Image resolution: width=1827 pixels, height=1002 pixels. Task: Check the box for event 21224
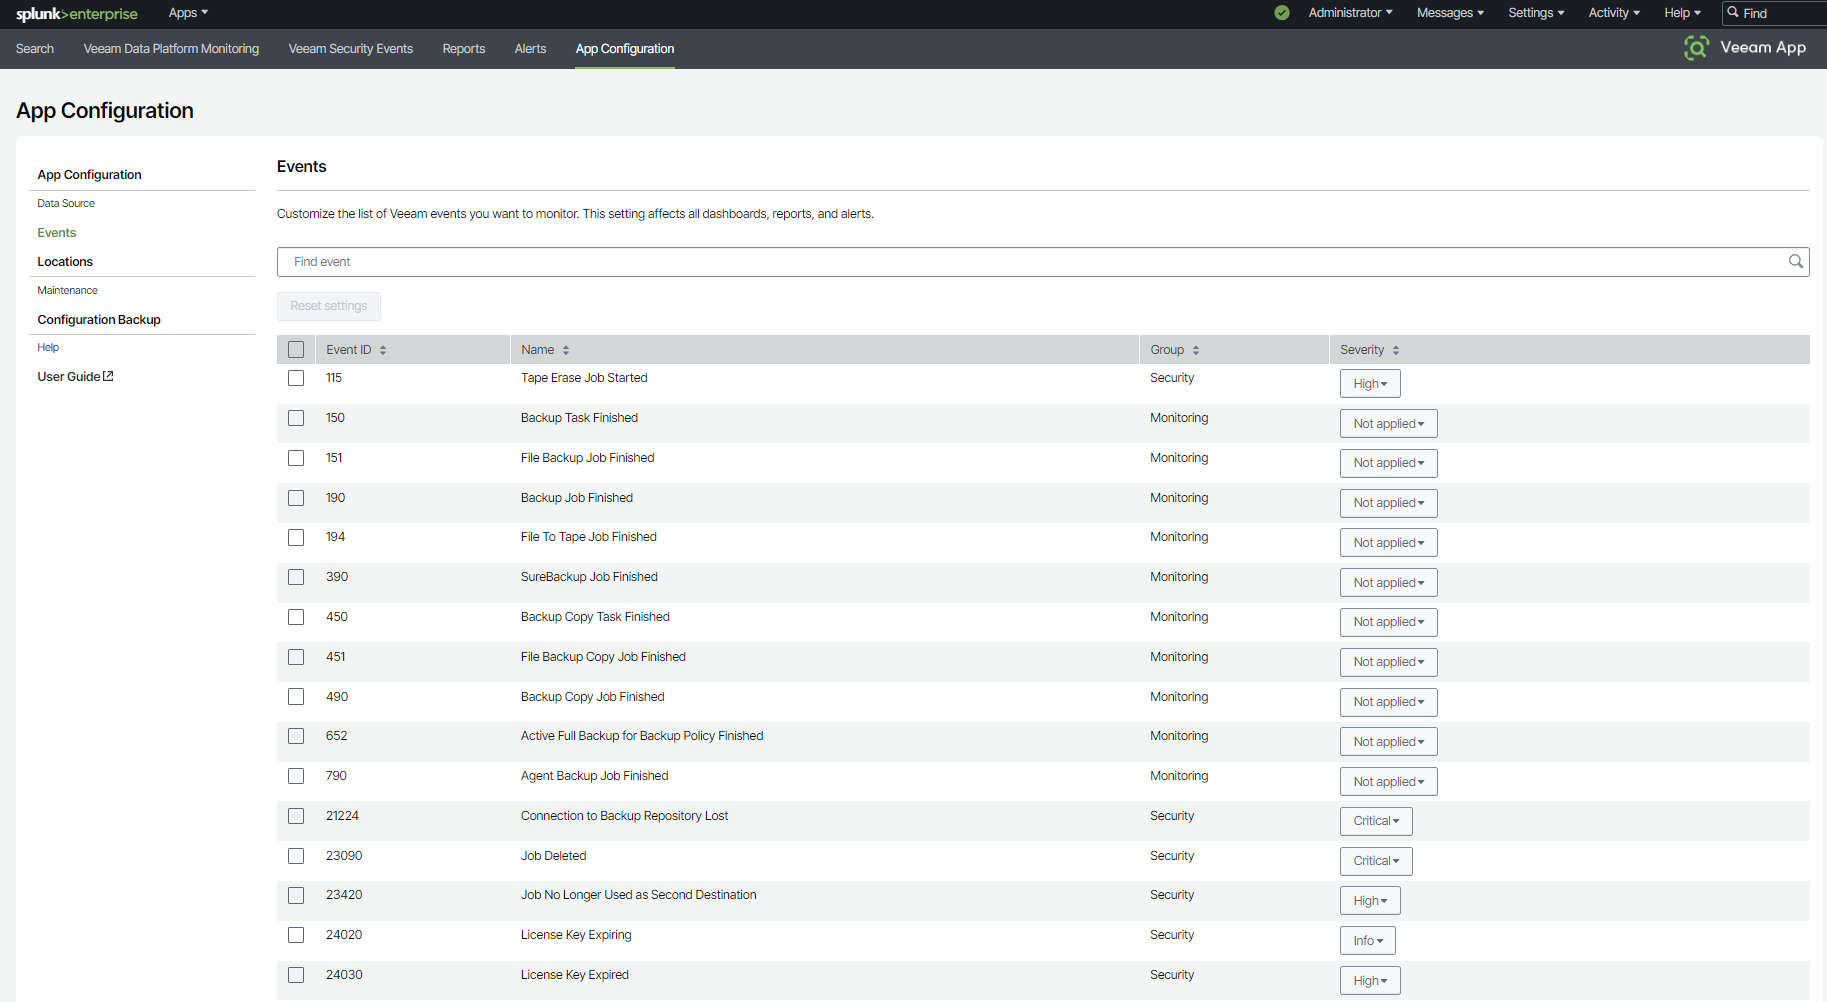[x=296, y=816]
